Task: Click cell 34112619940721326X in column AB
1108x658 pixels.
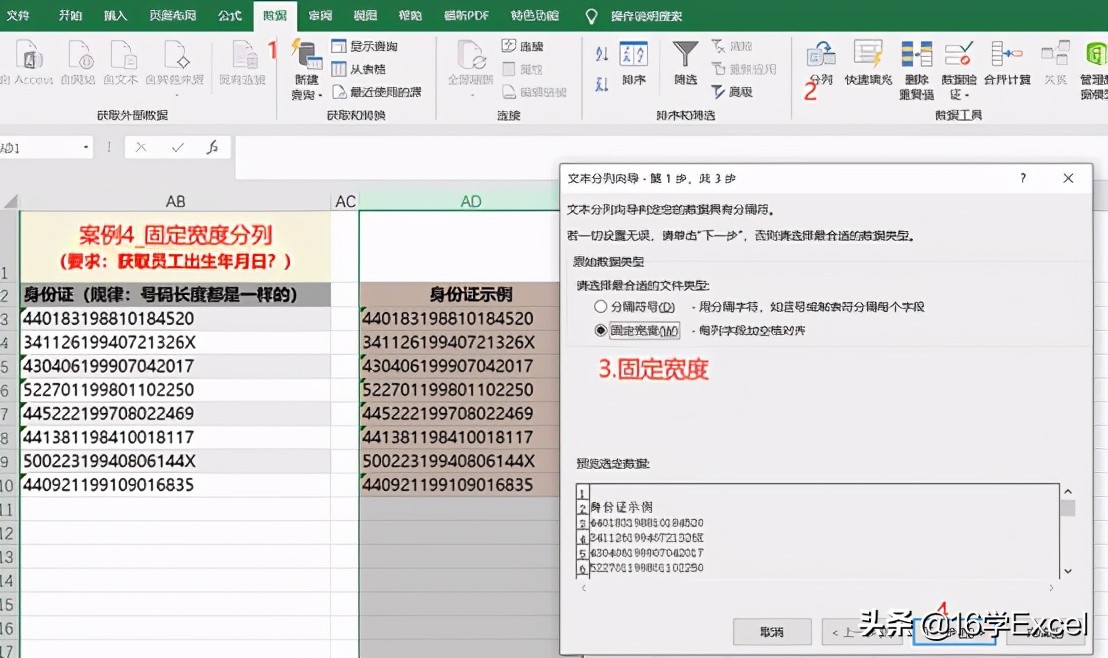Action: coord(175,342)
